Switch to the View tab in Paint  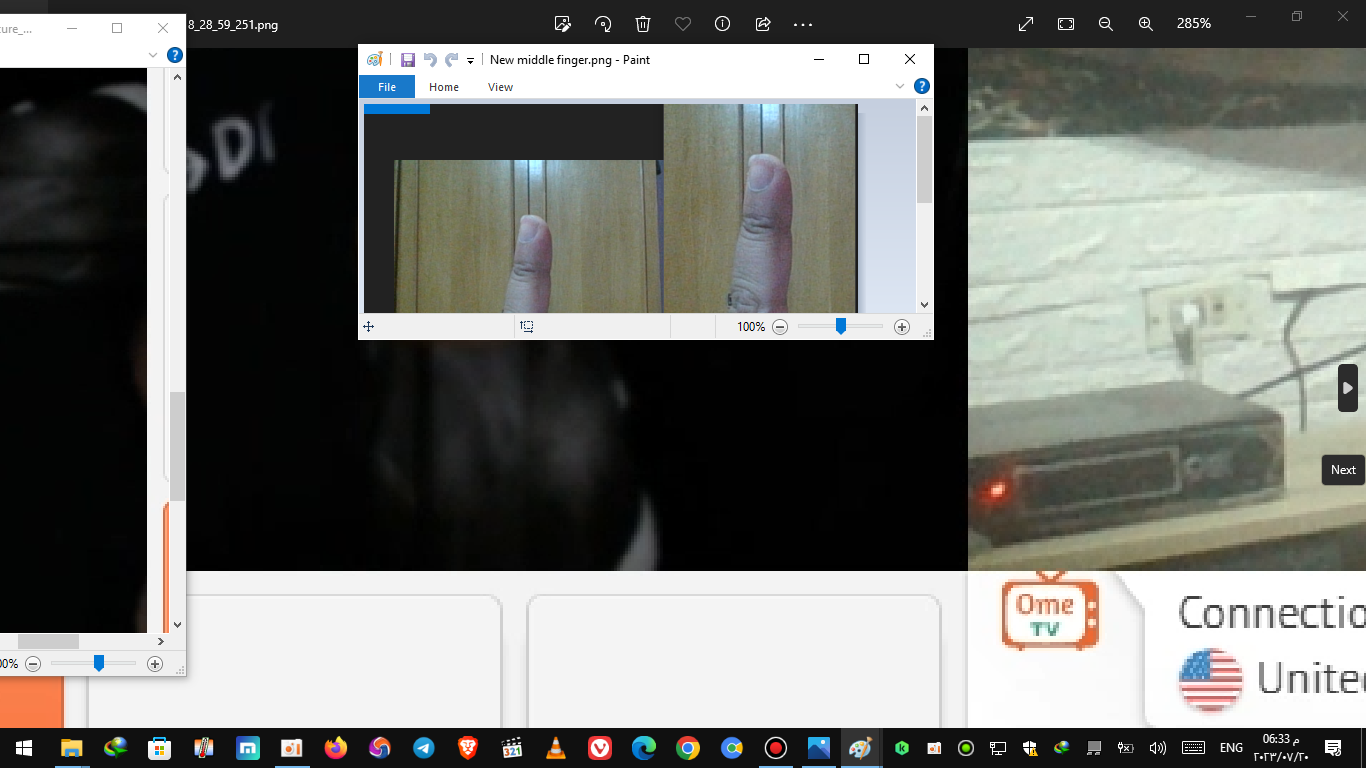(500, 87)
